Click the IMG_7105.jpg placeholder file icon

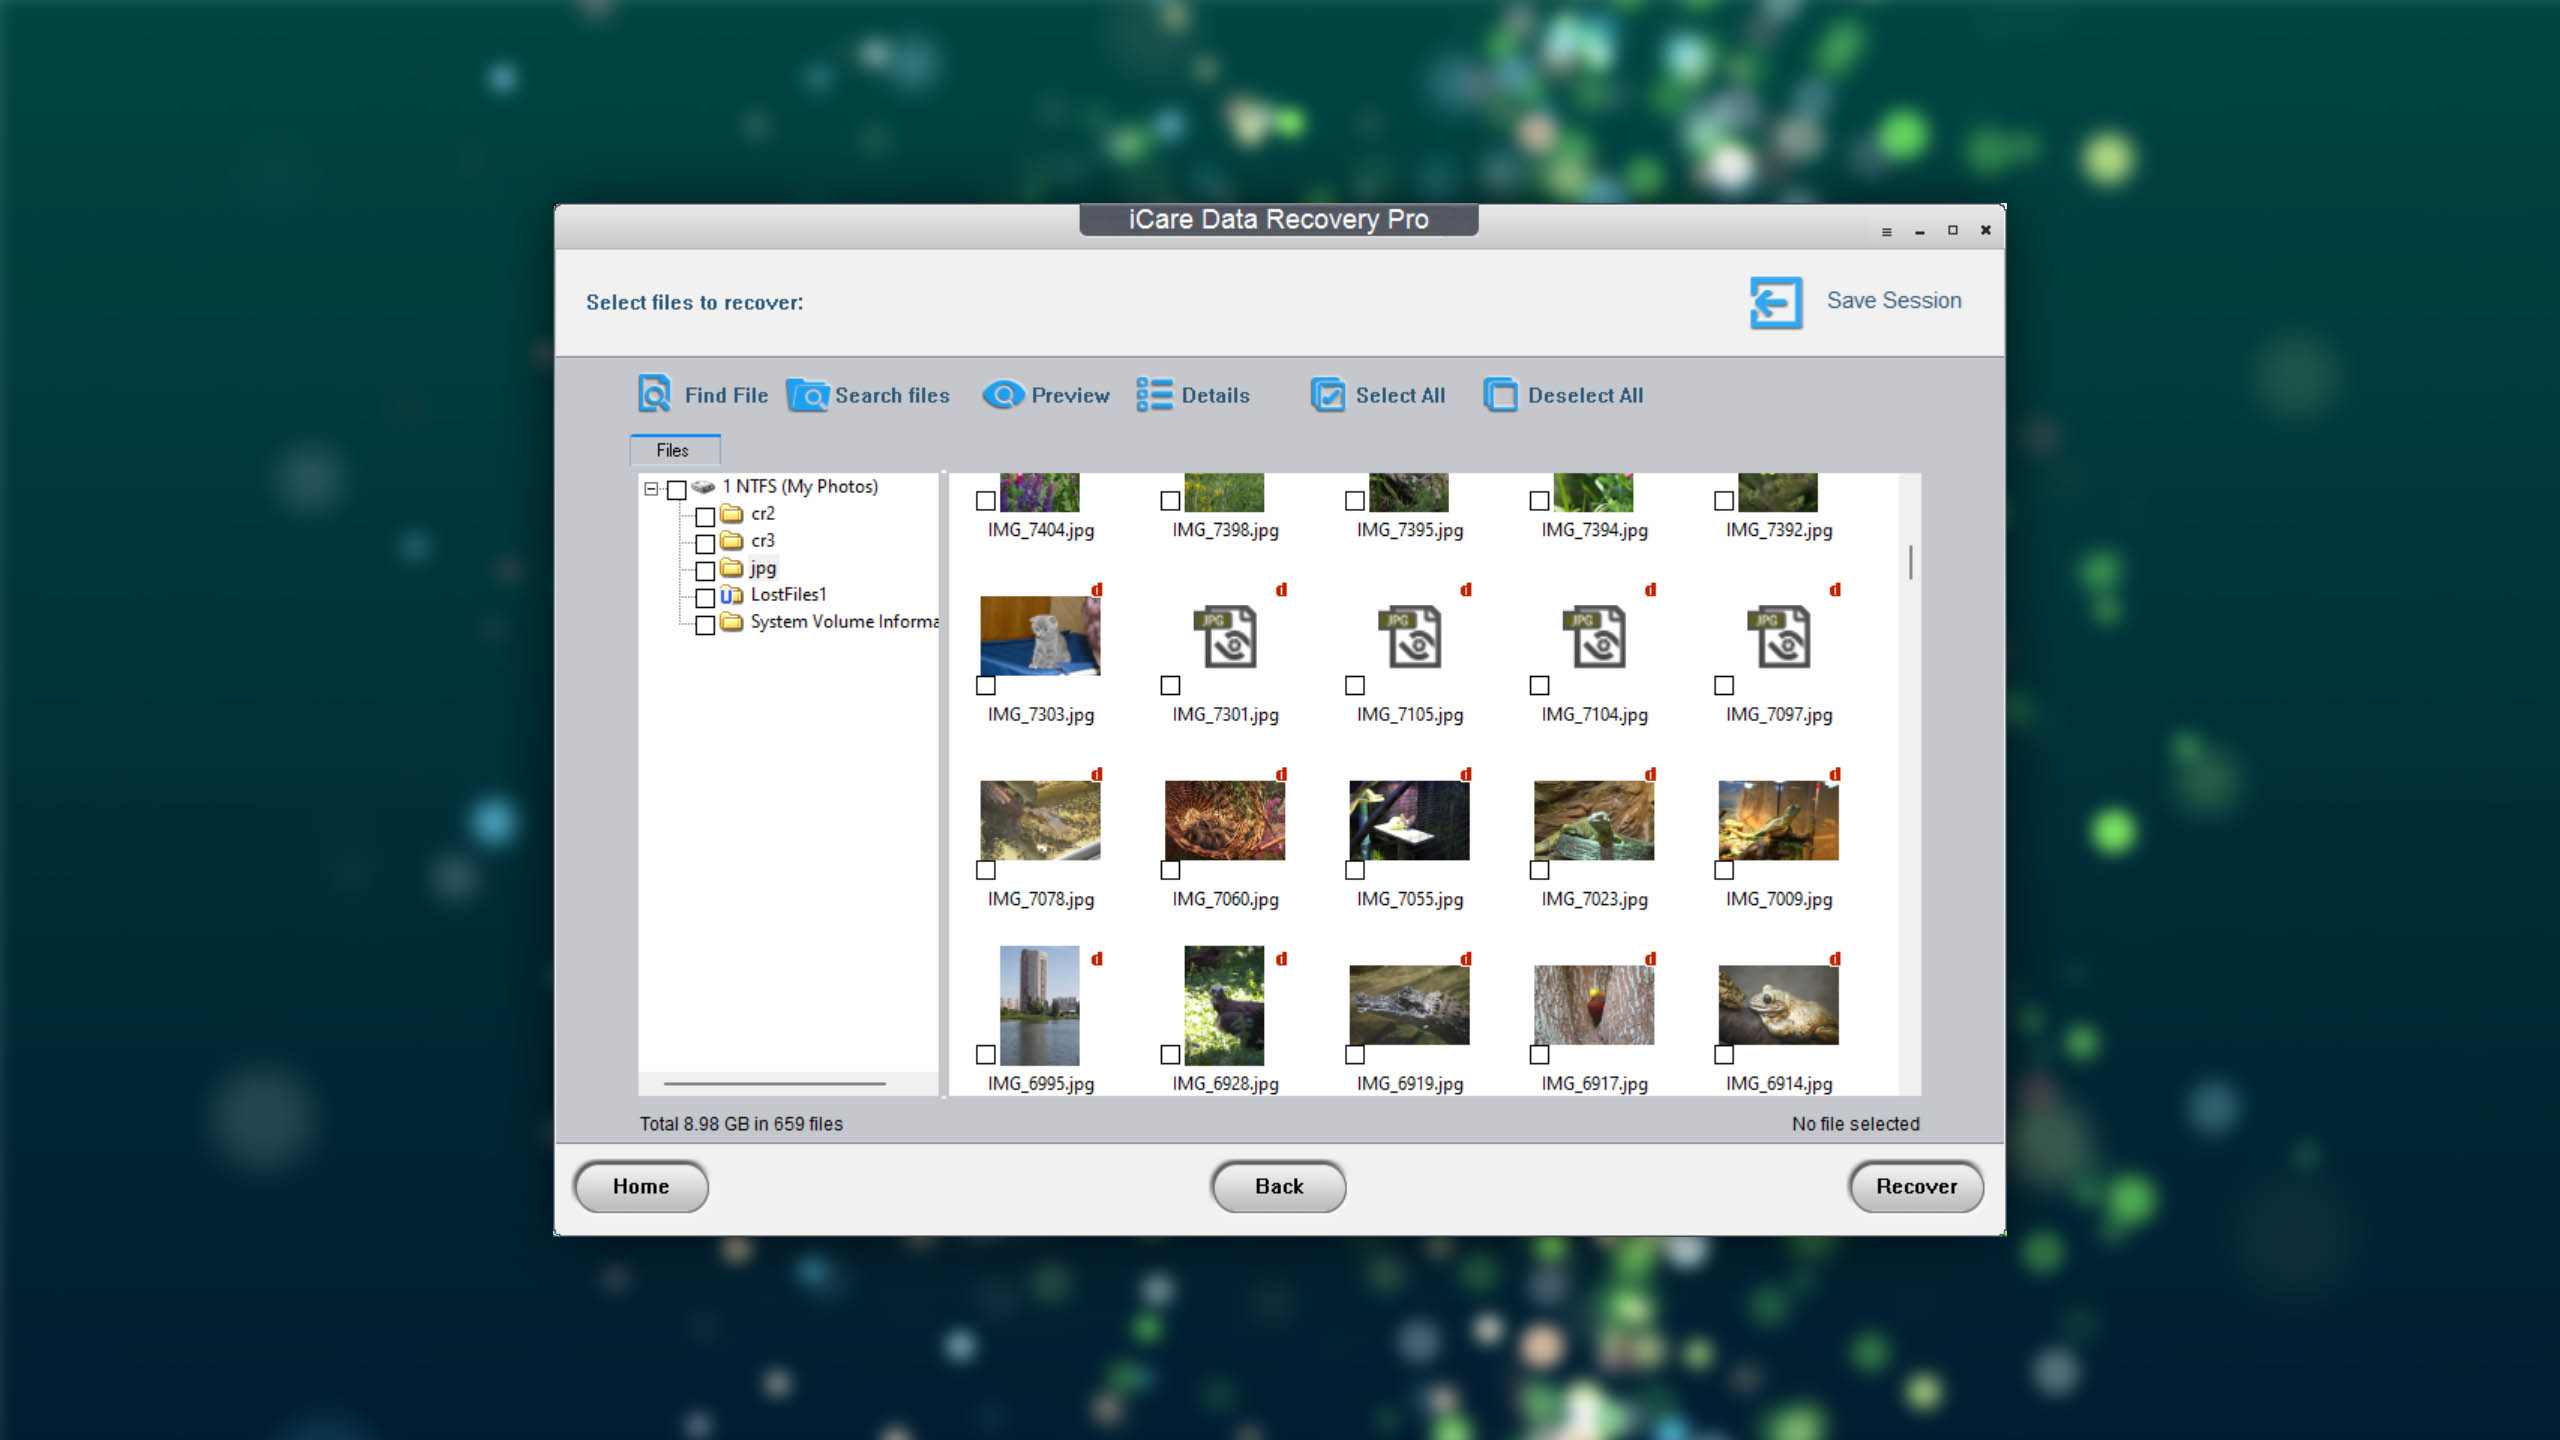[1409, 636]
